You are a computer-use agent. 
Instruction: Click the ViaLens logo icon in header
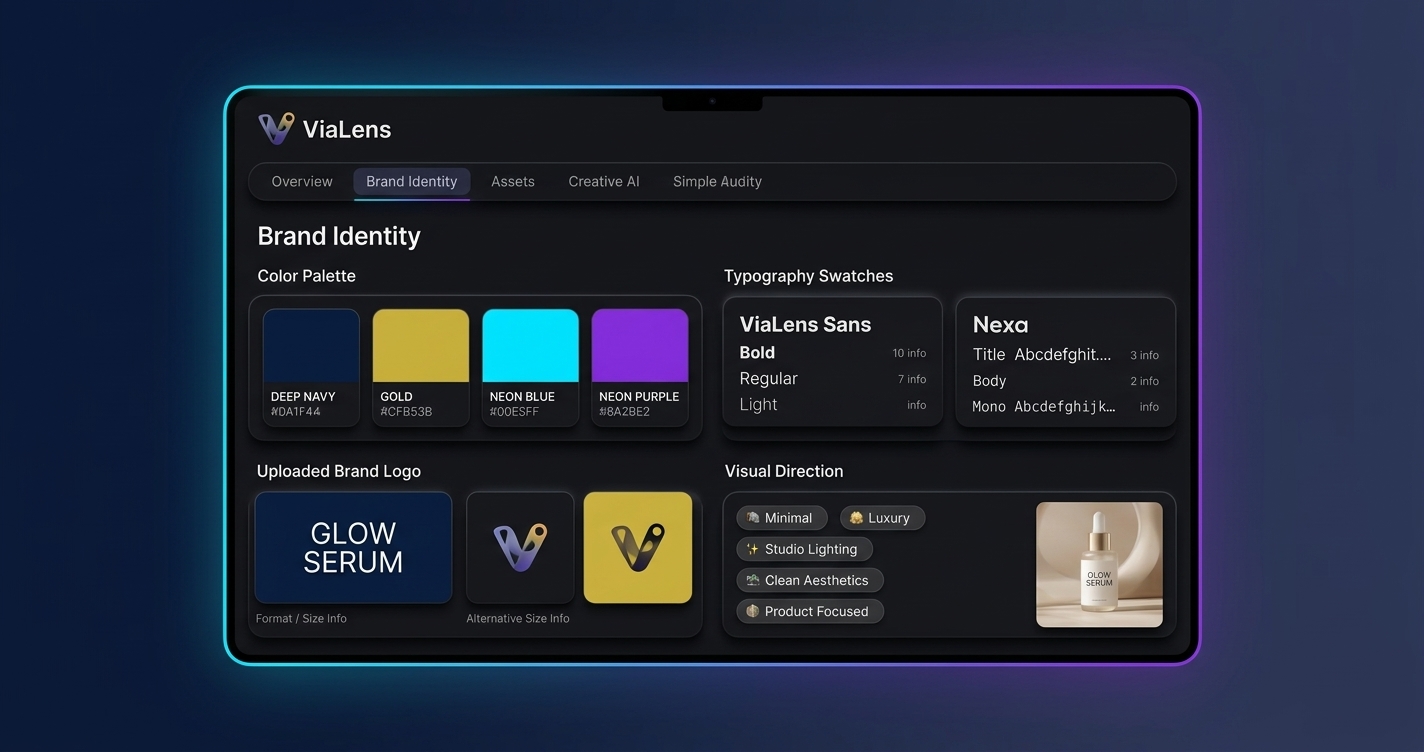click(276, 128)
